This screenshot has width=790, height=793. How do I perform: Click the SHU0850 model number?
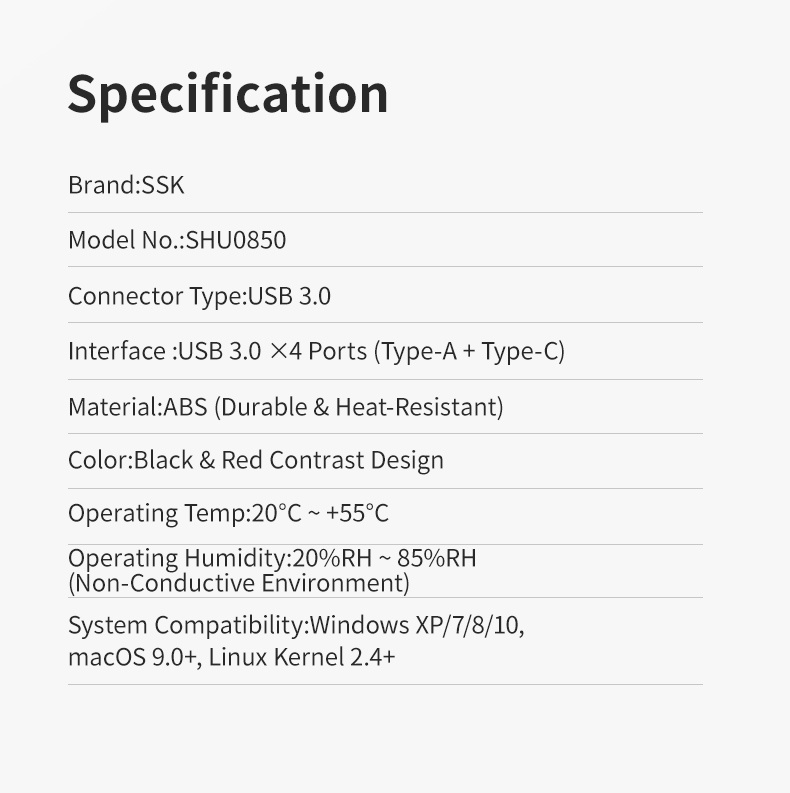click(236, 240)
